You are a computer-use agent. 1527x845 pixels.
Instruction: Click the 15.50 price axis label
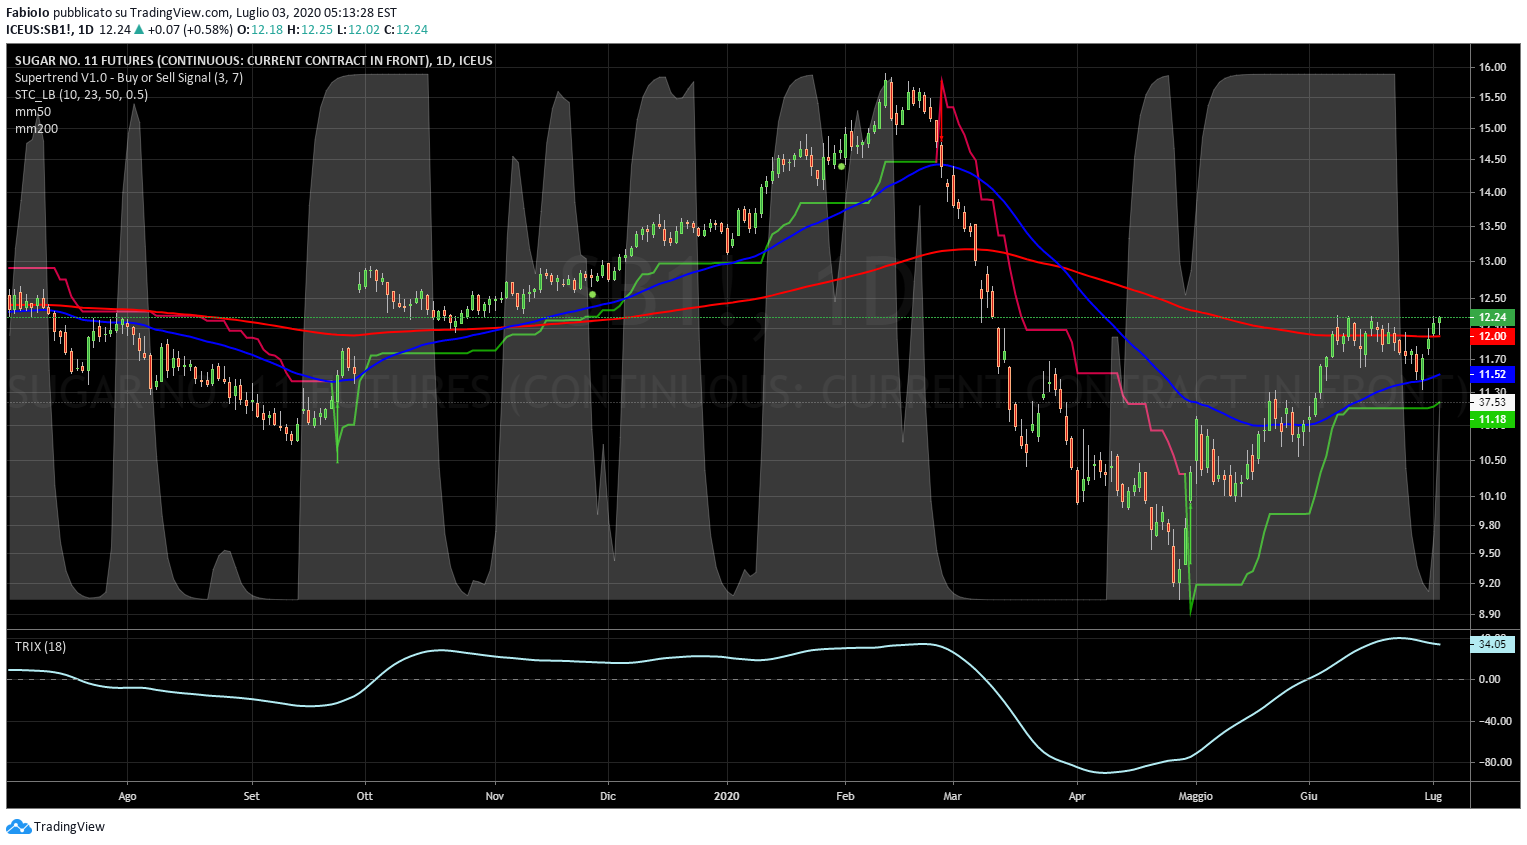[x=1492, y=98]
